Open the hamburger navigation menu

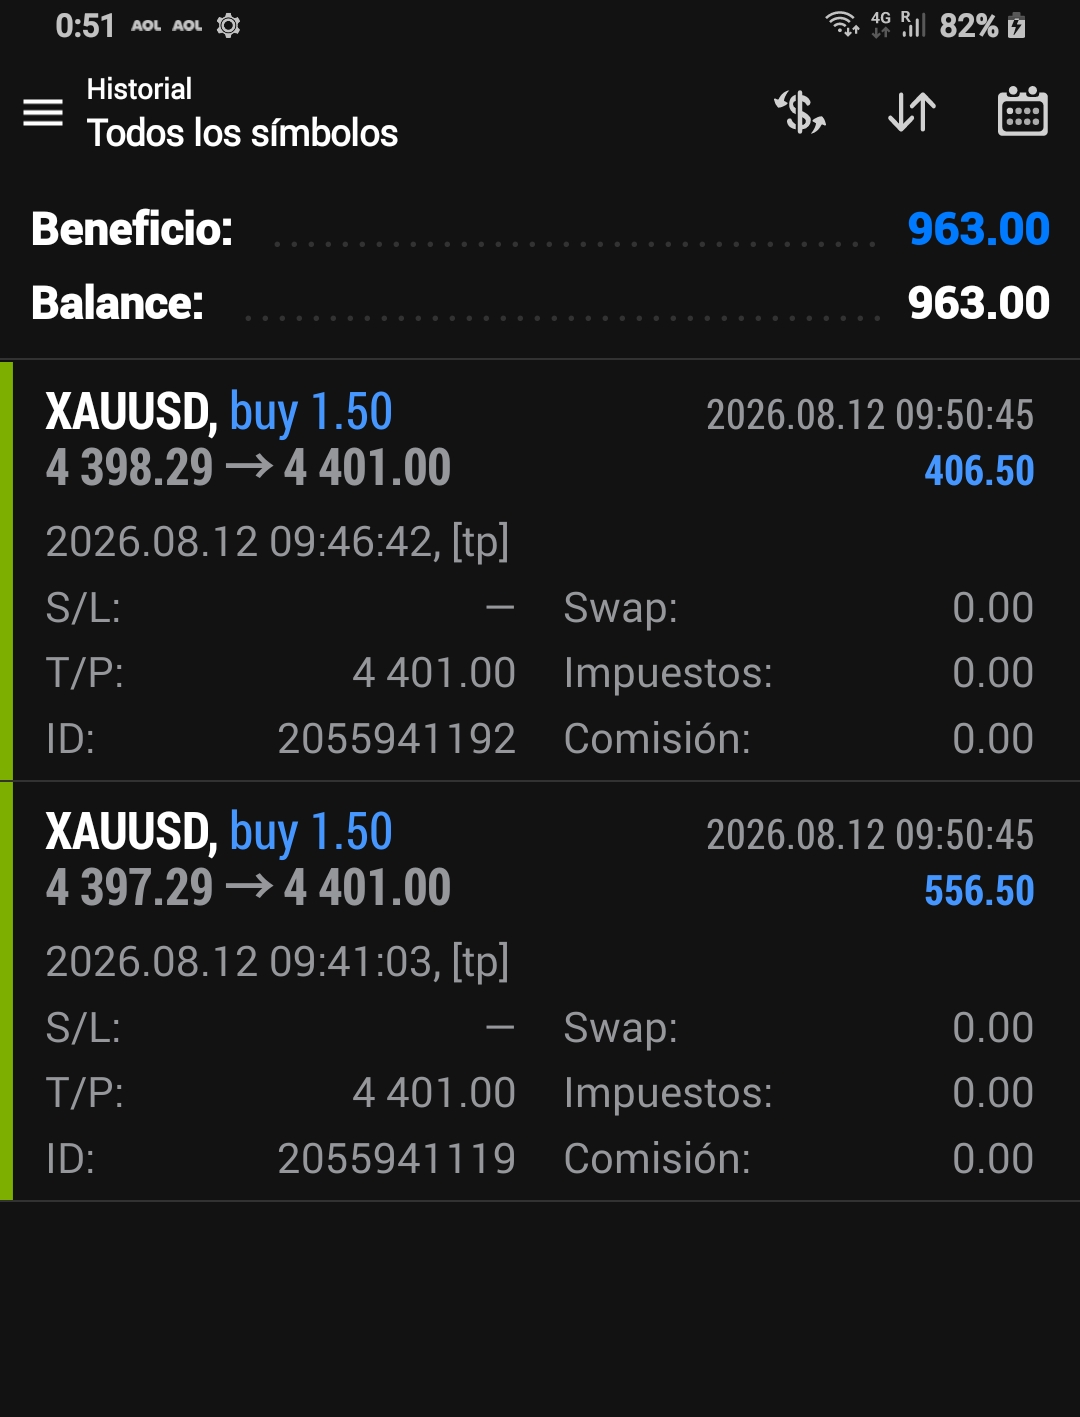click(43, 112)
